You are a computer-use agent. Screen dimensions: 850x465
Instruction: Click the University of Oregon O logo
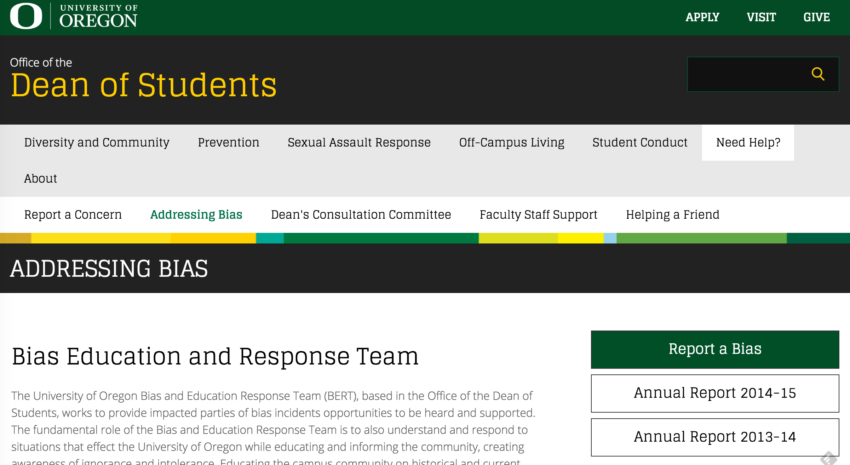pyautogui.click(x=25, y=16)
